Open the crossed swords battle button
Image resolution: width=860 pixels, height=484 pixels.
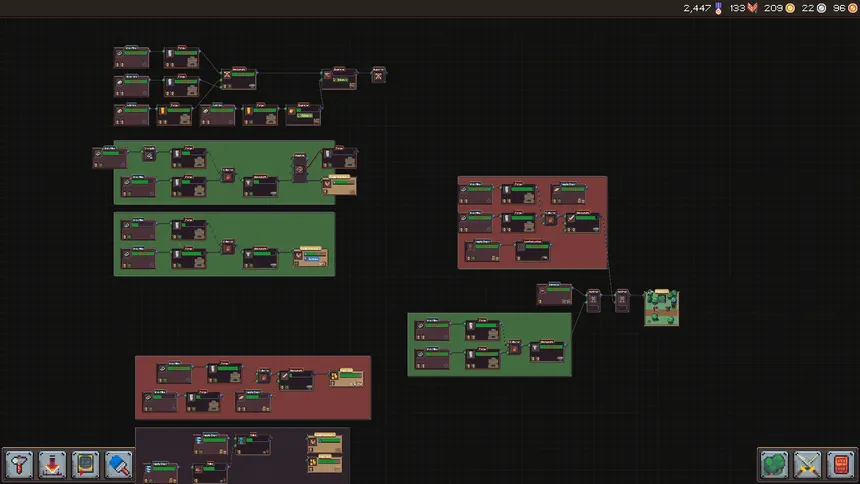tap(807, 465)
